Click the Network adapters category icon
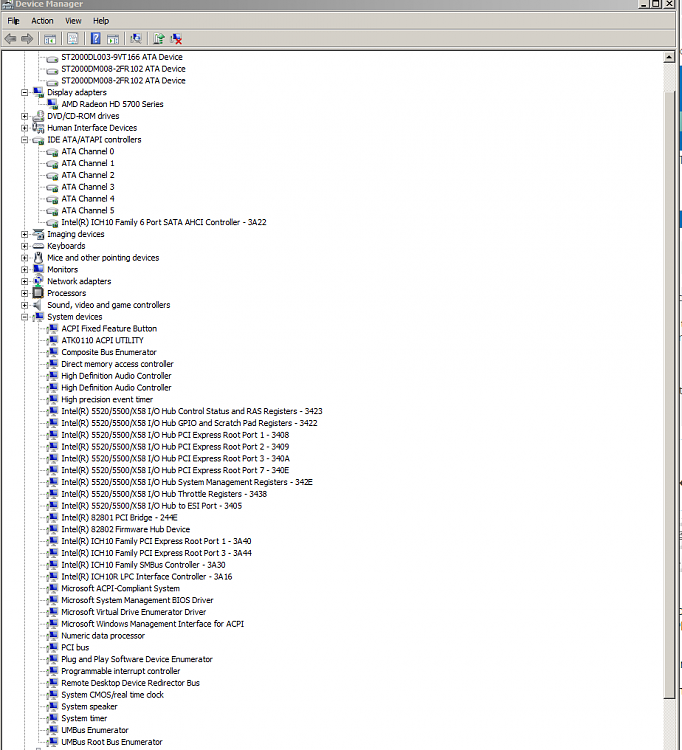This screenshot has width=682, height=750. tap(38, 281)
